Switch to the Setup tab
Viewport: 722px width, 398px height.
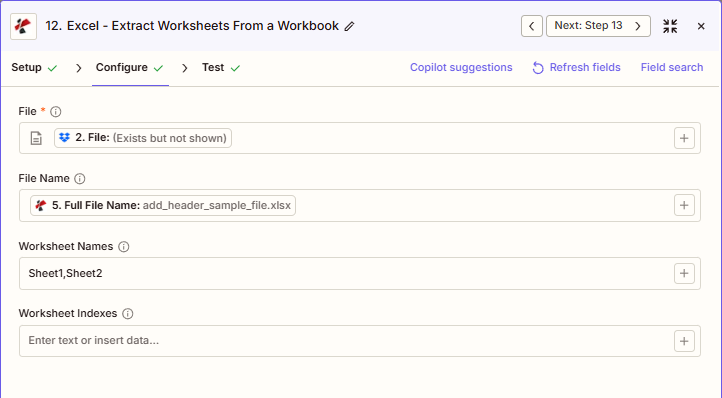point(34,68)
